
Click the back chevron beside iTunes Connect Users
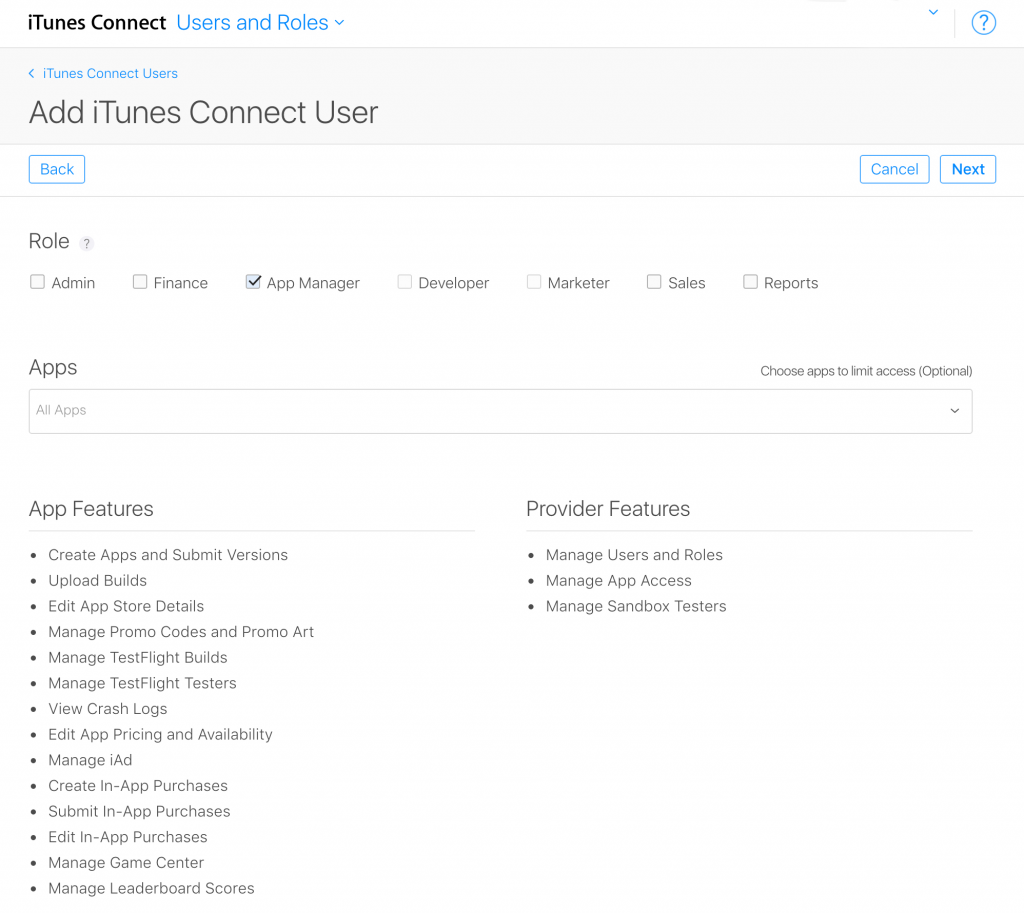pyautogui.click(x=31, y=73)
